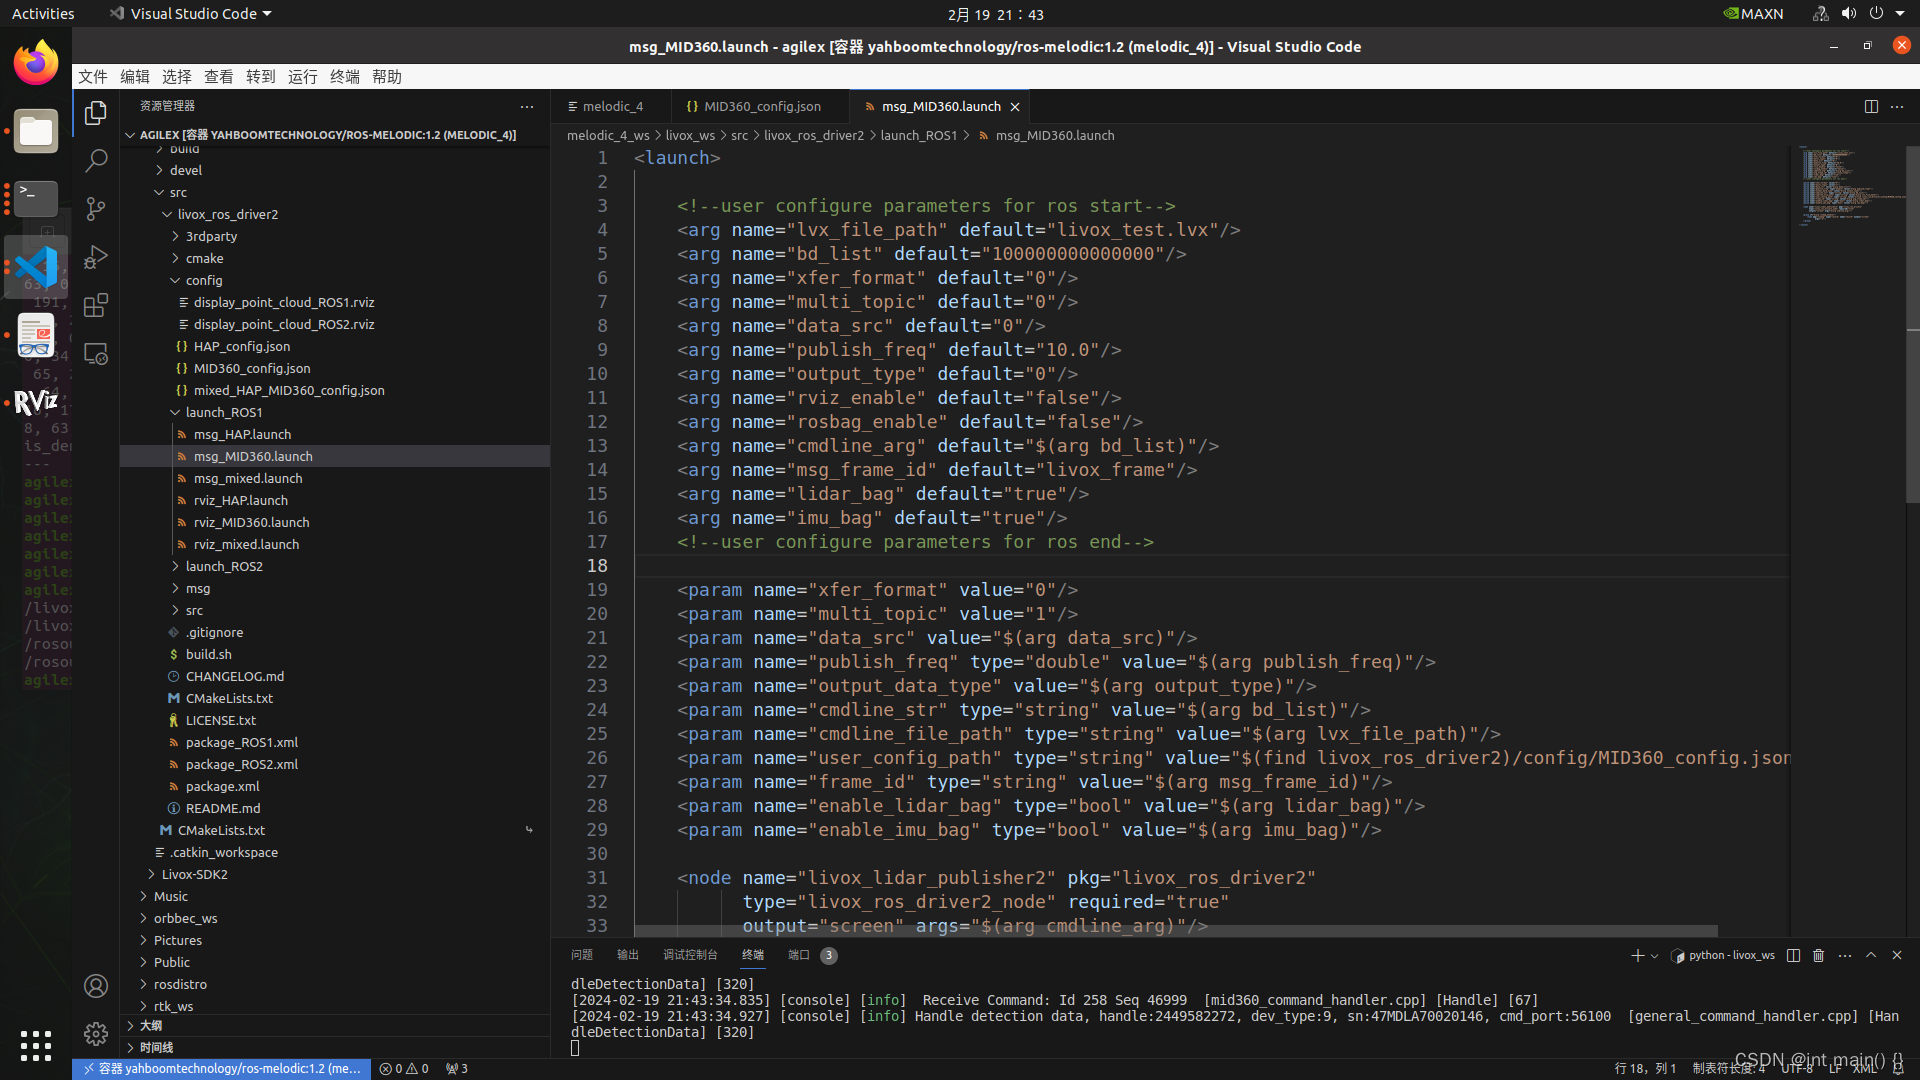Split the editor to the right
This screenshot has height=1080, width=1920.
(1871, 106)
